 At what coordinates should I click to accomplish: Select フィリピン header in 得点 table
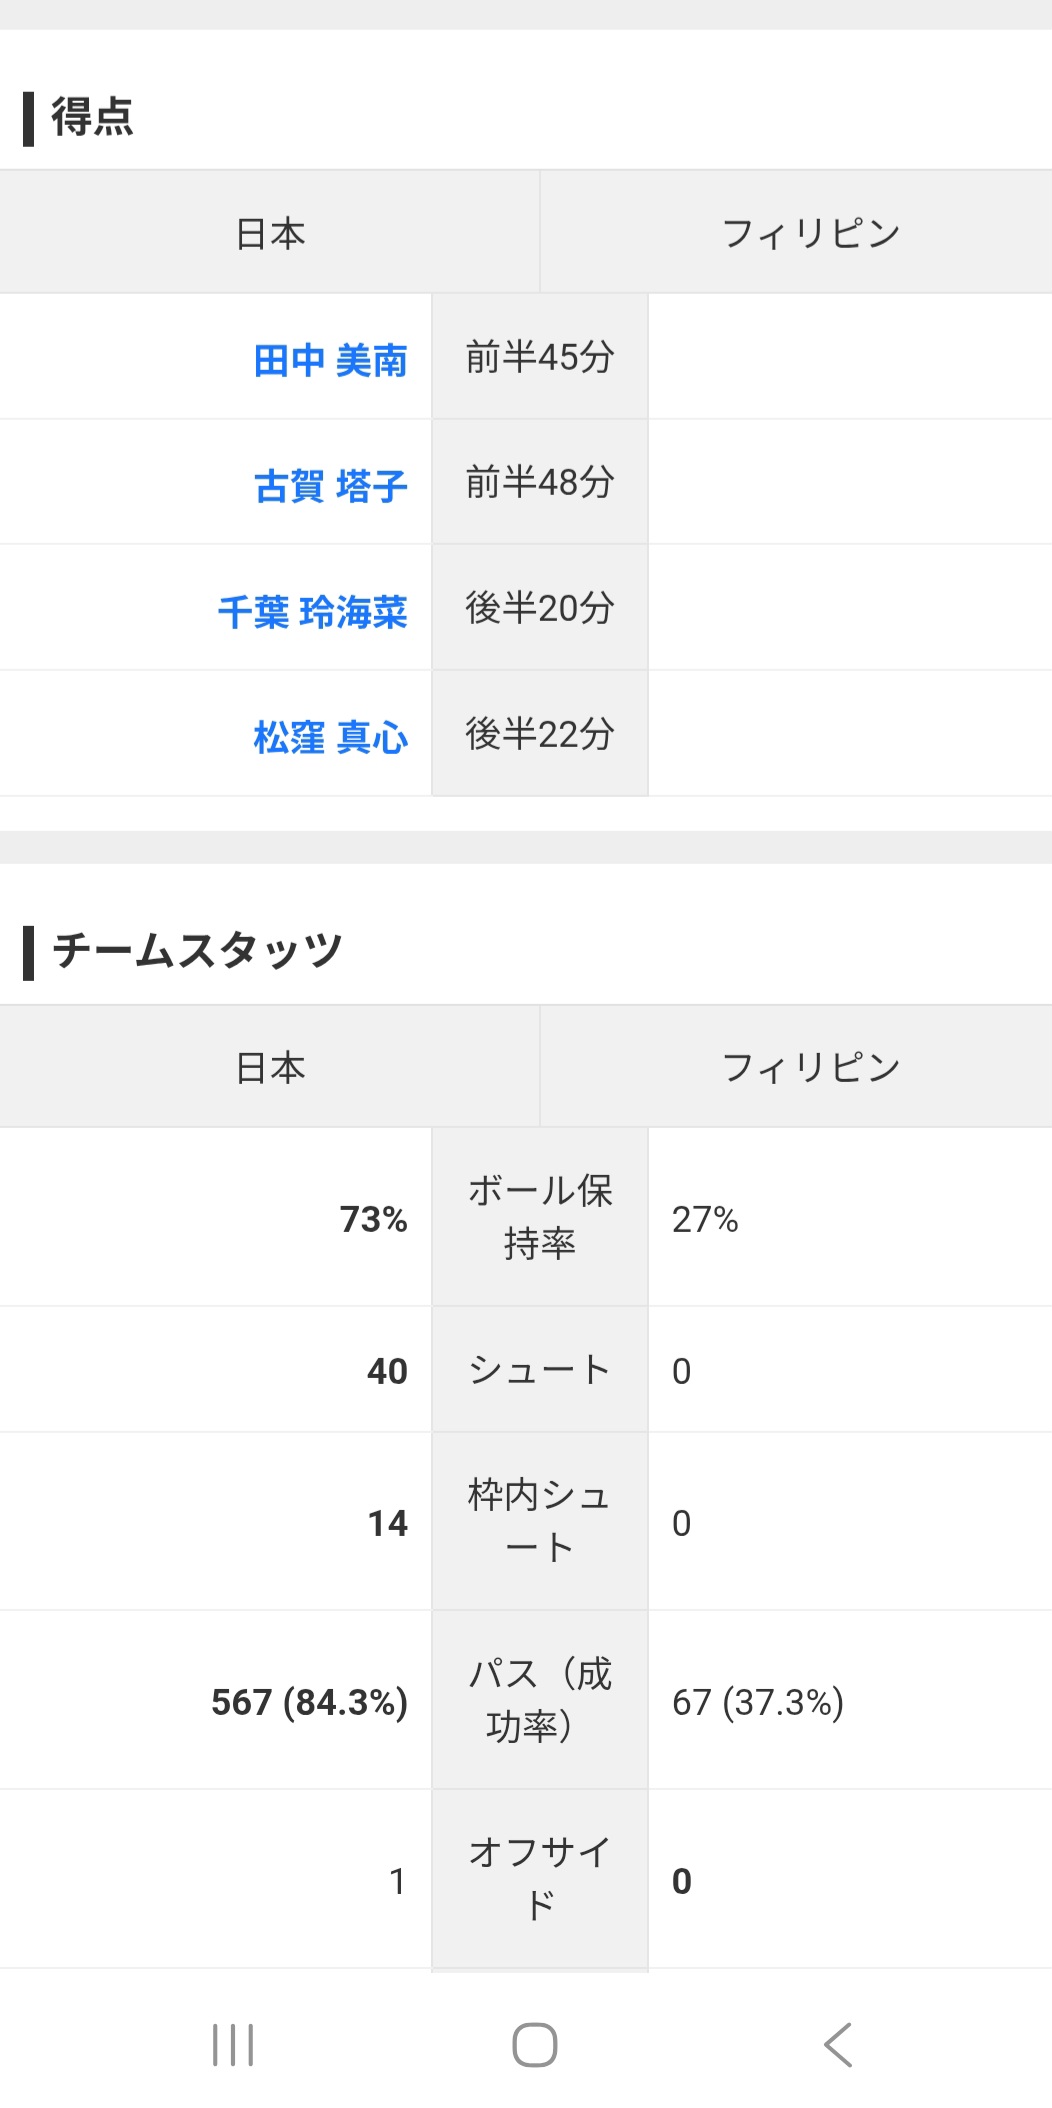(x=810, y=233)
